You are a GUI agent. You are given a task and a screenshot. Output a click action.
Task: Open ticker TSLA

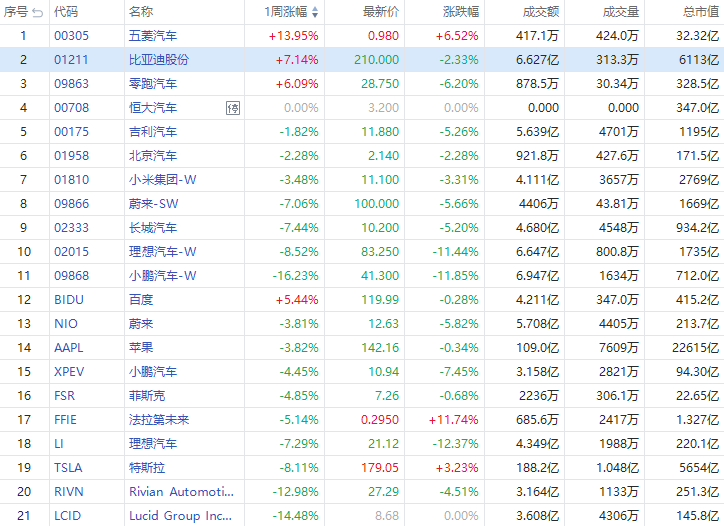pyautogui.click(x=68, y=468)
